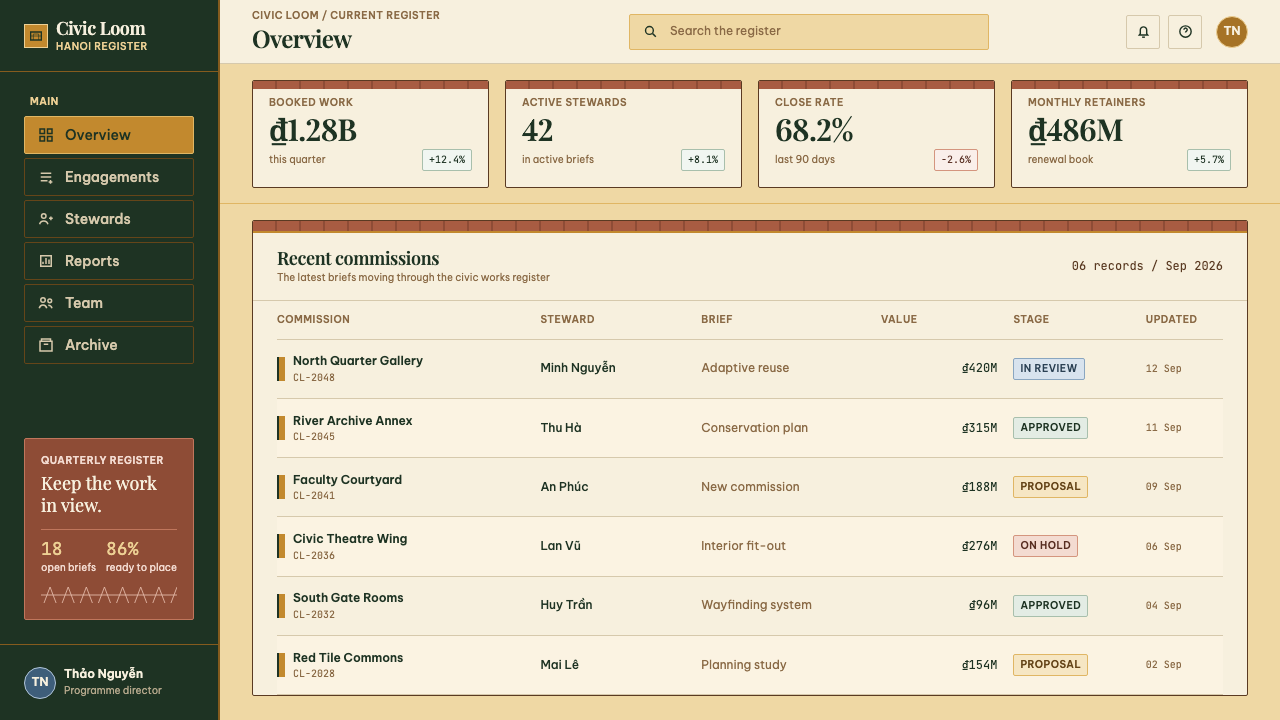Open the notifications bell icon
Viewport: 1280px width, 720px height.
coord(1143,32)
